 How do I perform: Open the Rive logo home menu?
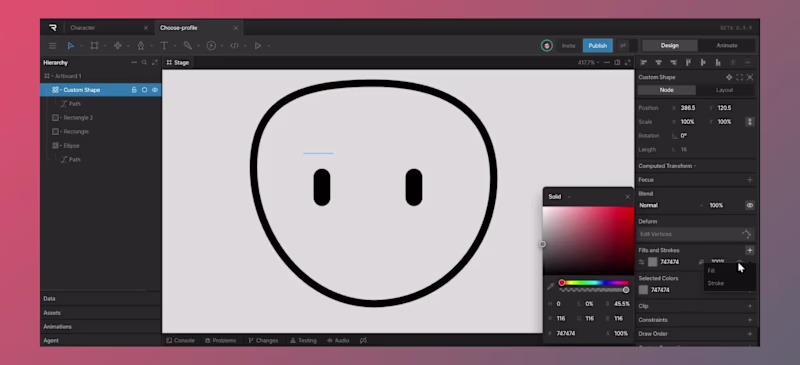pyautogui.click(x=53, y=28)
